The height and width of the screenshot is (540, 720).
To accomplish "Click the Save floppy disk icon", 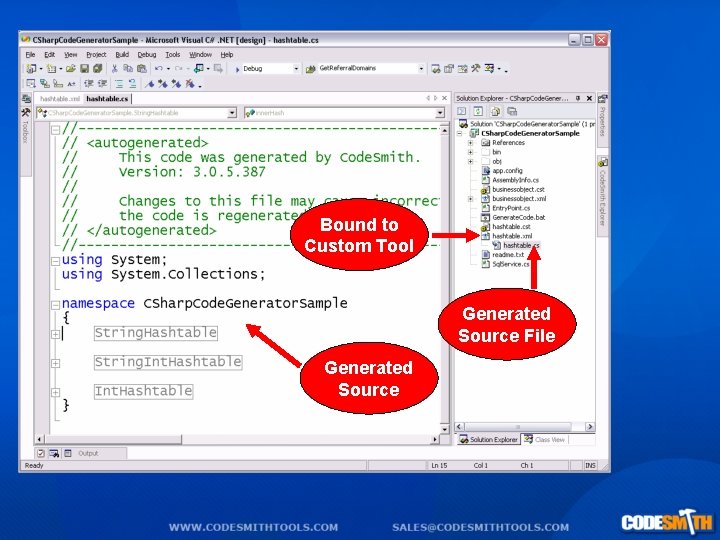I will point(84,69).
